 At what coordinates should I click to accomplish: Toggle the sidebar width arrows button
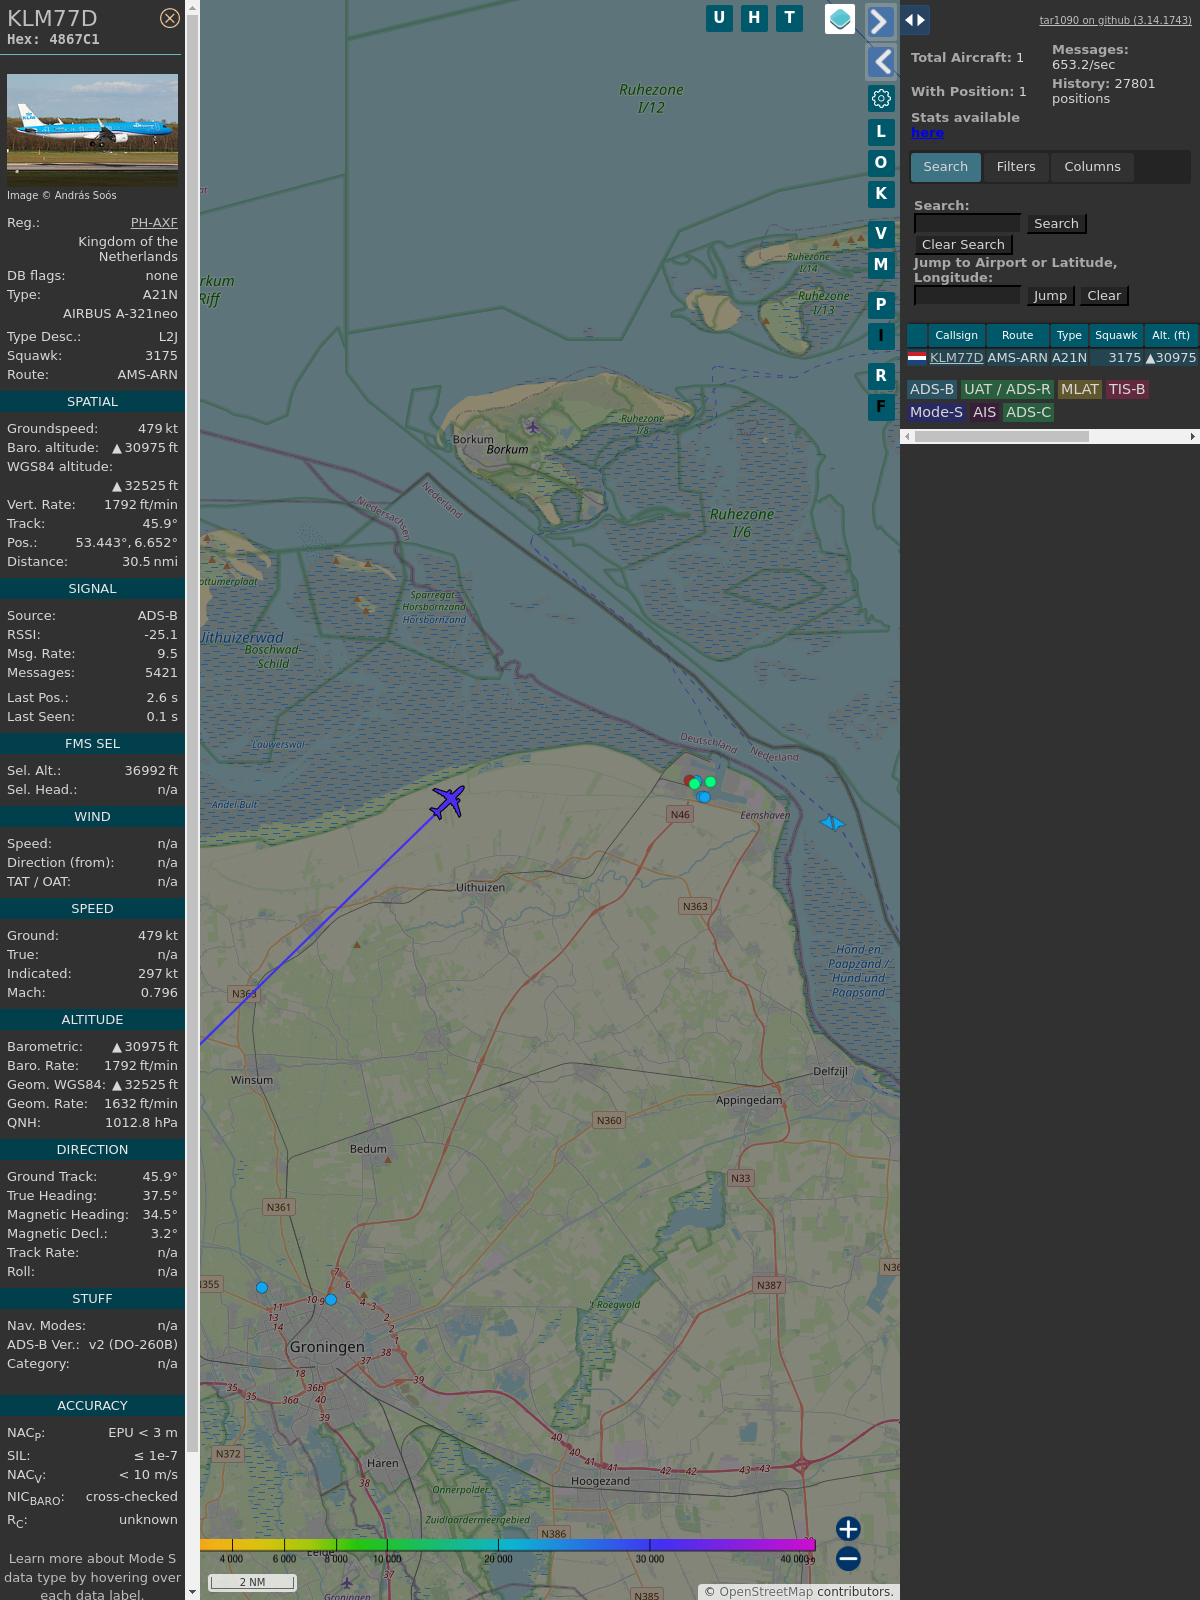click(915, 20)
